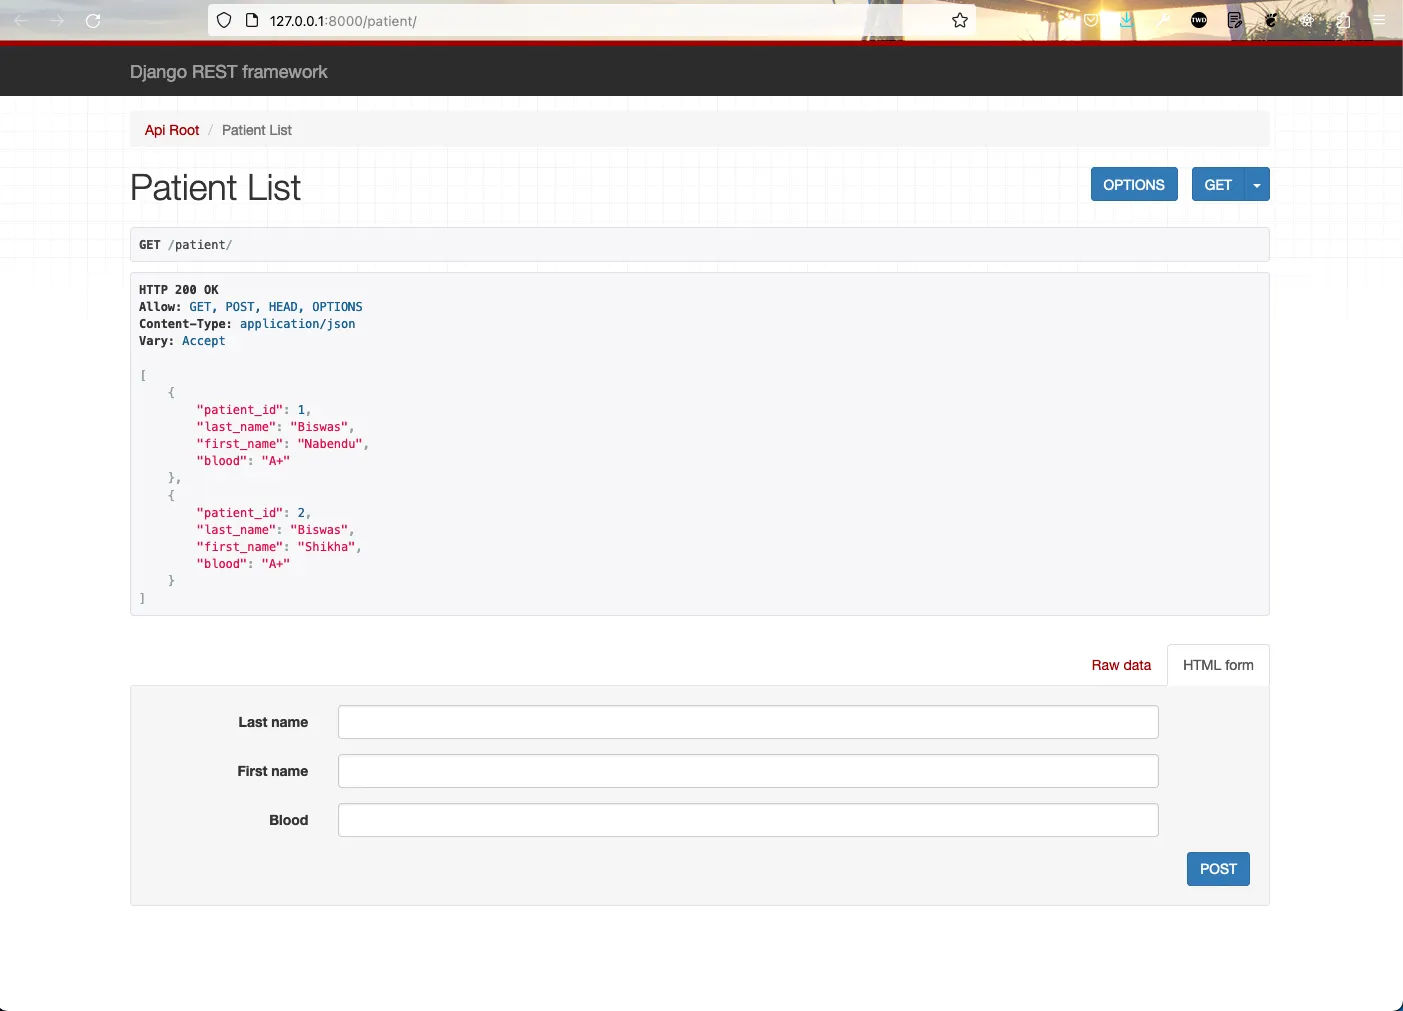Expand the GET format dropdown arrow
This screenshot has height=1011, width=1403.
tap(1257, 184)
